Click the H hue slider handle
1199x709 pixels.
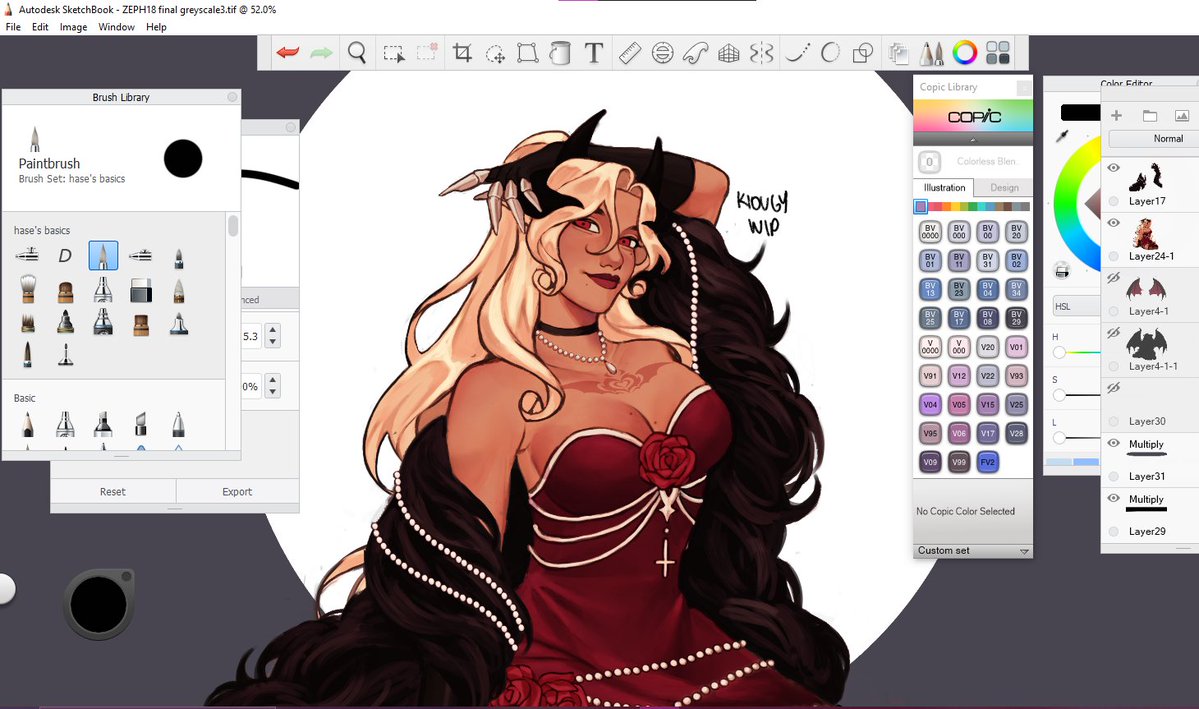(1059, 353)
